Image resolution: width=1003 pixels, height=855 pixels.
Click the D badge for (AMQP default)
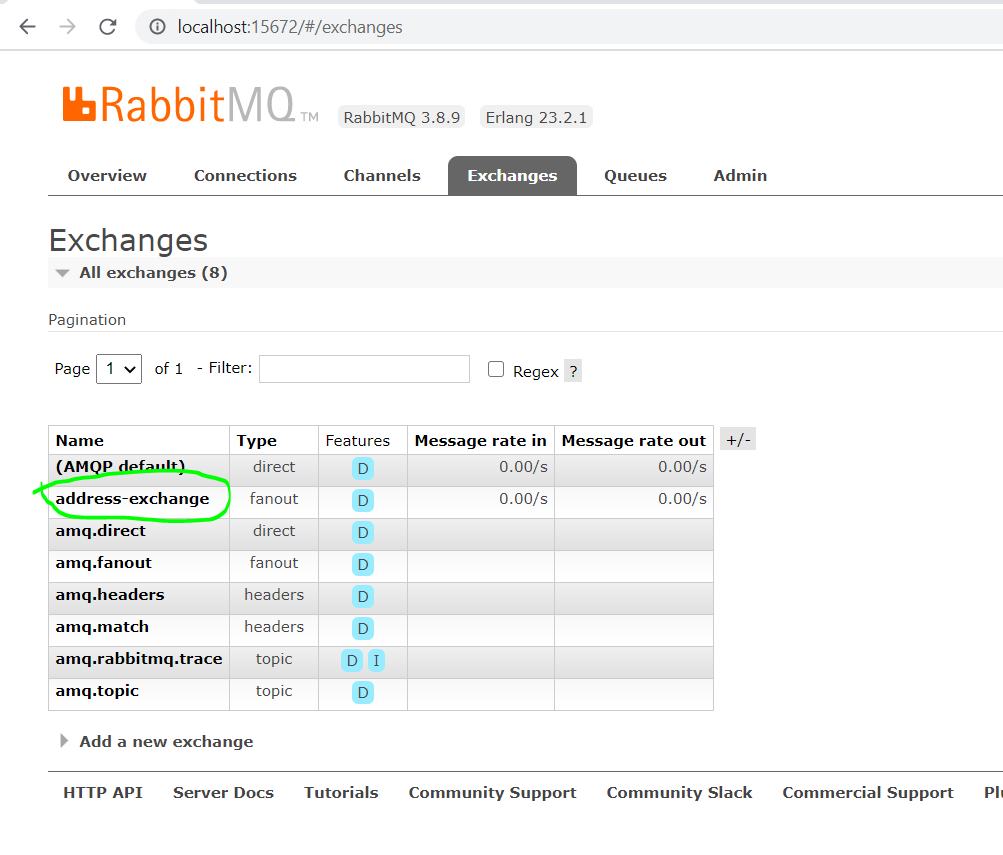(363, 469)
